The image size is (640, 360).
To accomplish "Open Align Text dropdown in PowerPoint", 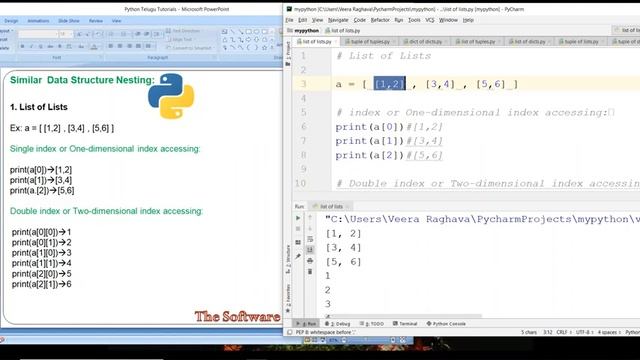I will click(x=180, y=40).
